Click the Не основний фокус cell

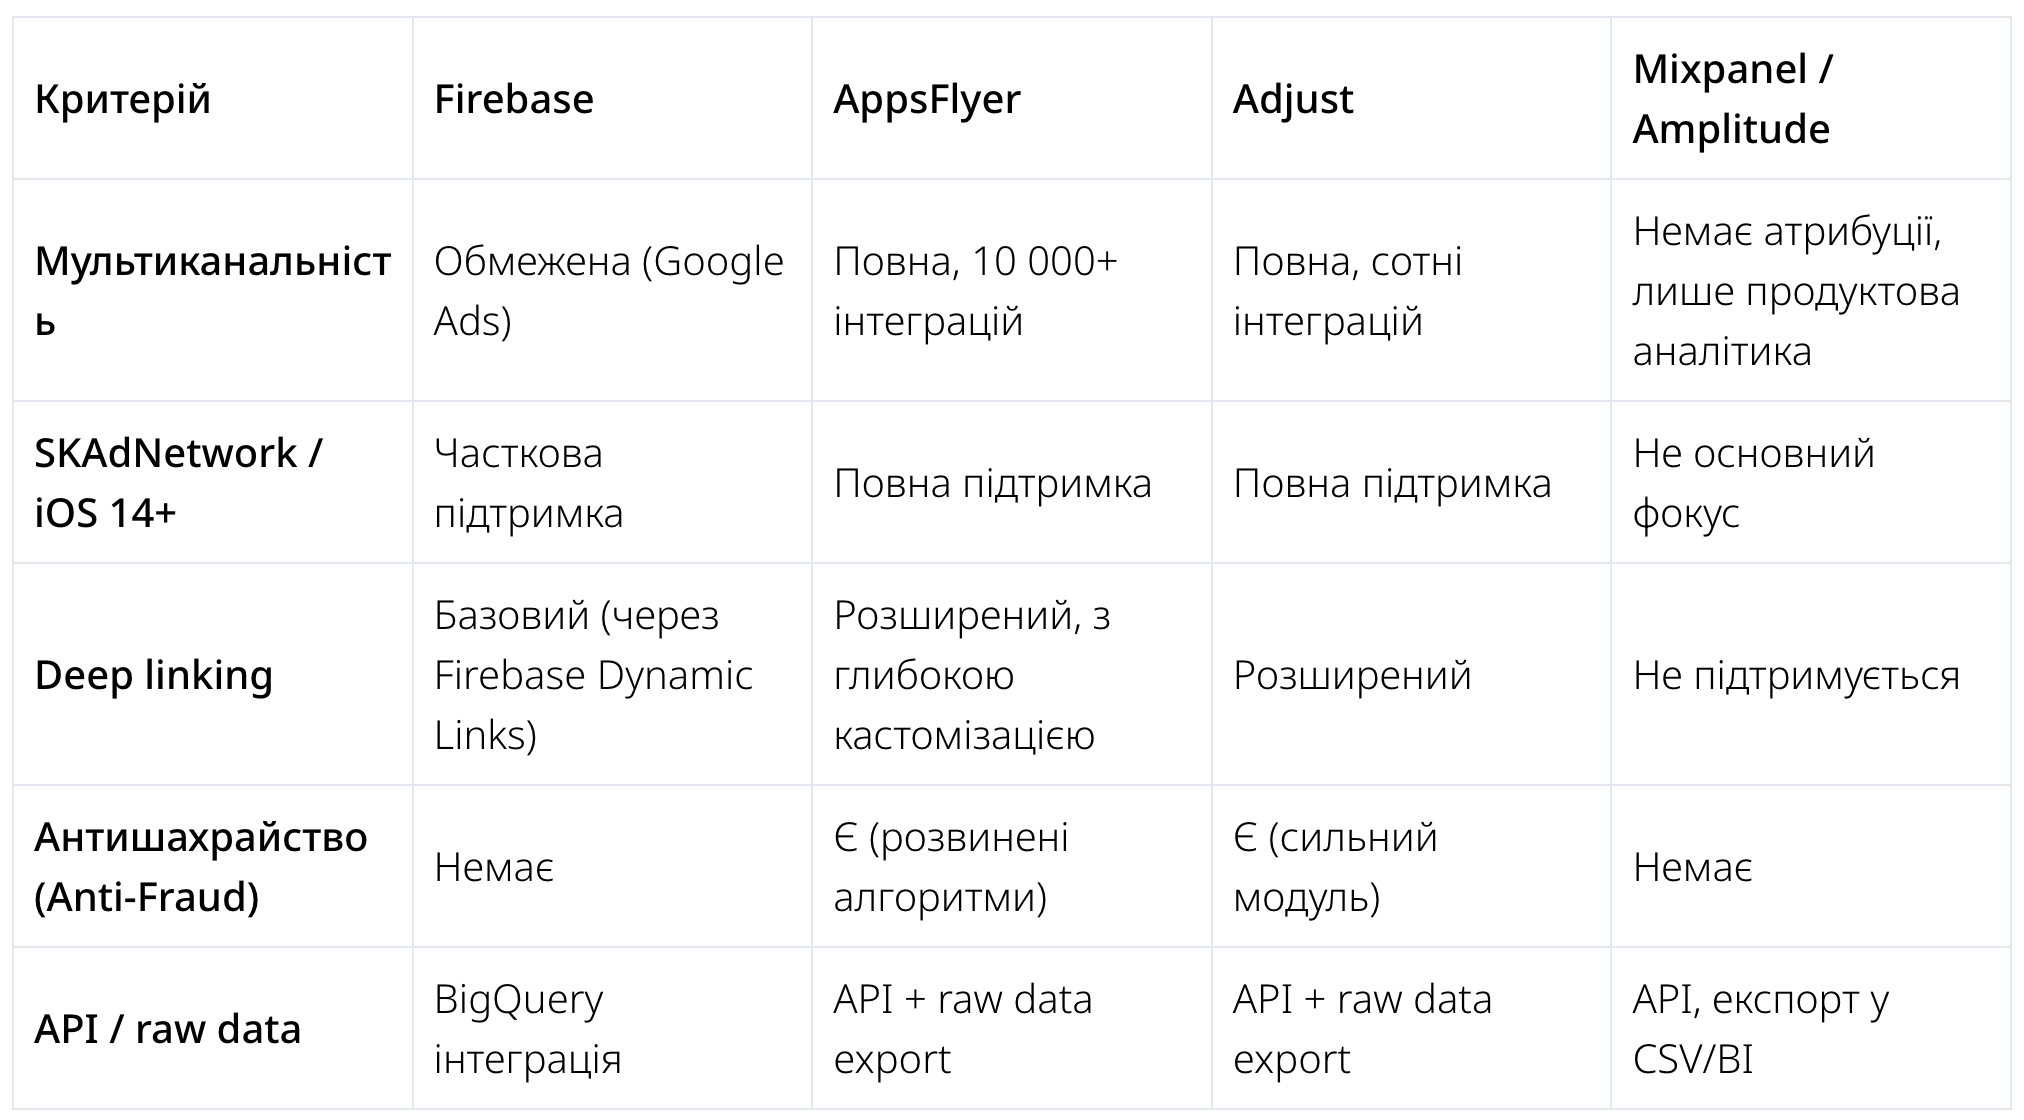point(1753,483)
